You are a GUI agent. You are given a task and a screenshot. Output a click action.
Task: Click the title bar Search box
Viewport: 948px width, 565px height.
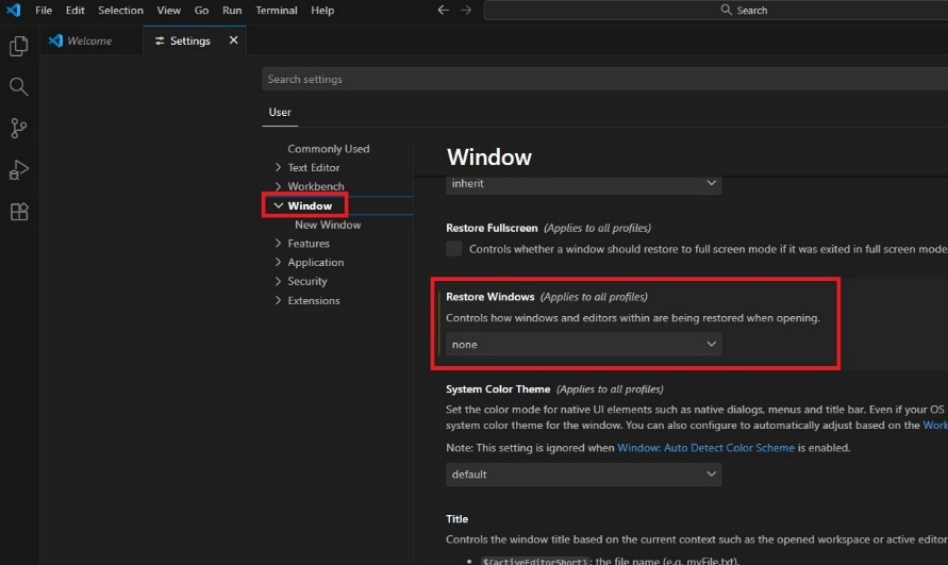tap(716, 10)
